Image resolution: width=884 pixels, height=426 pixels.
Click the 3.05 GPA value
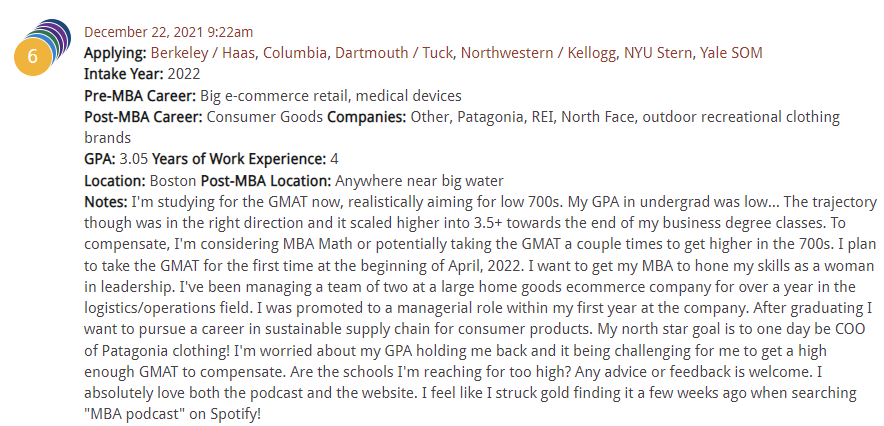(x=134, y=159)
